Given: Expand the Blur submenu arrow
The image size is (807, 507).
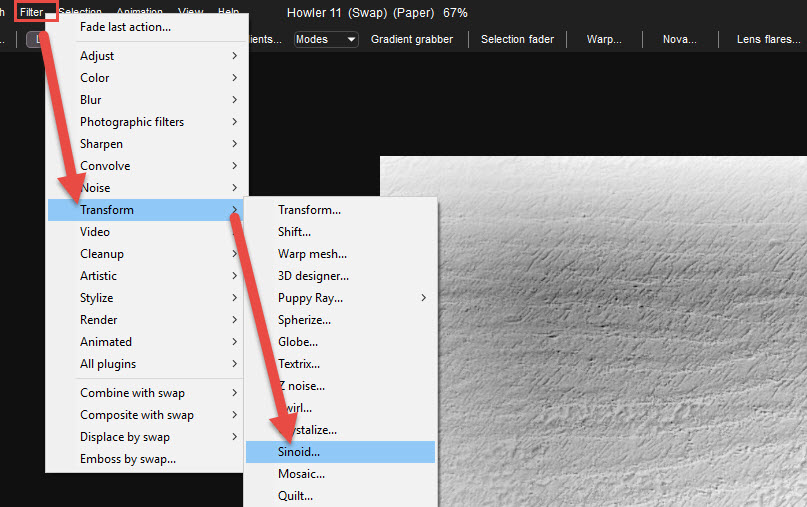Looking at the screenshot, I should click(234, 100).
